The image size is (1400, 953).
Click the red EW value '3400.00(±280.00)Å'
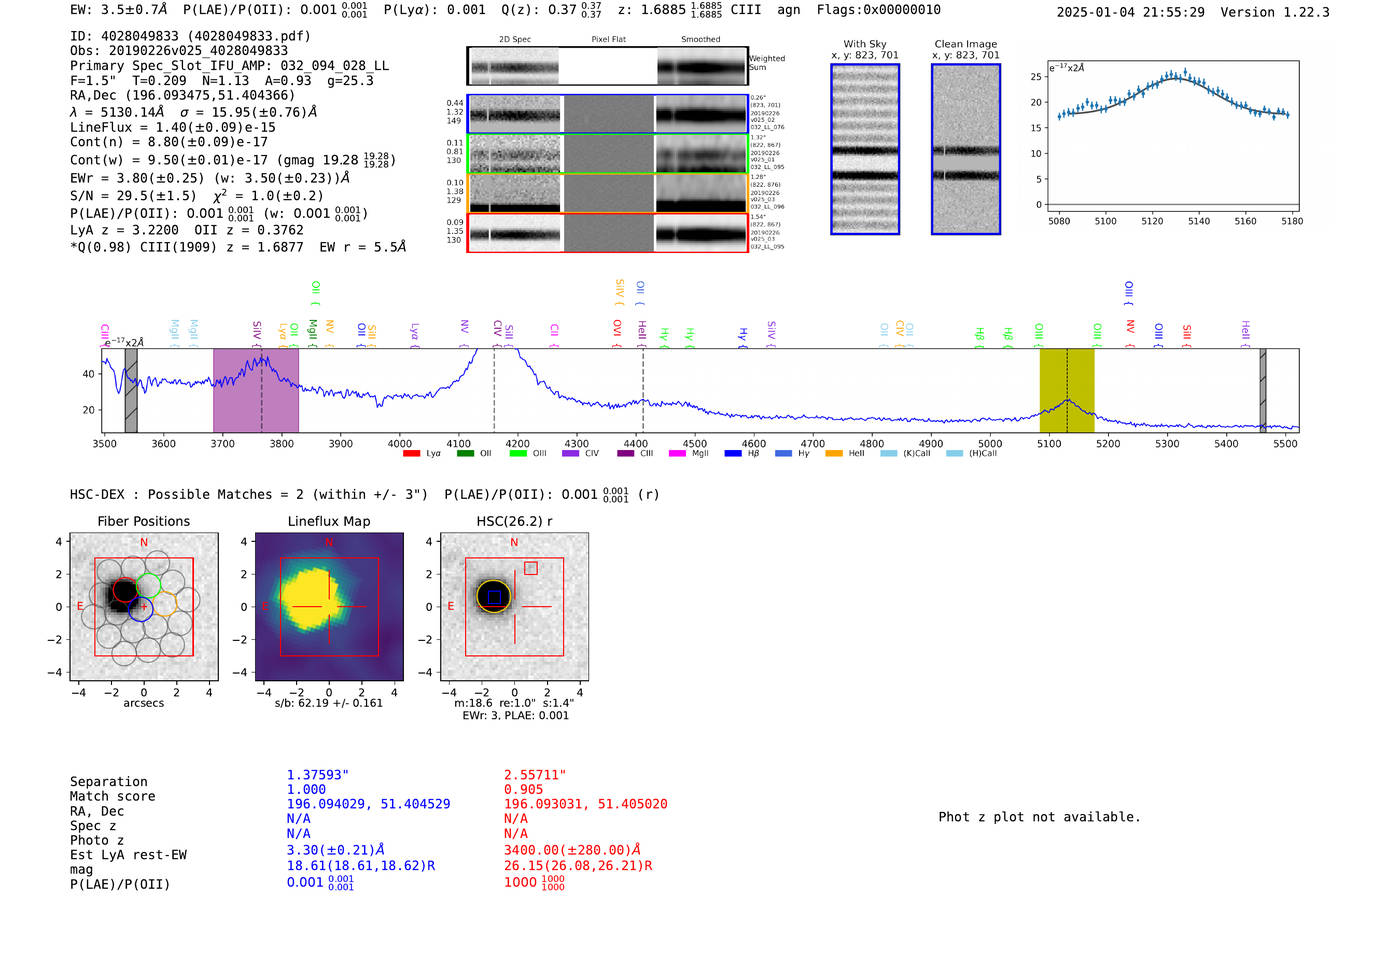pyautogui.click(x=573, y=850)
